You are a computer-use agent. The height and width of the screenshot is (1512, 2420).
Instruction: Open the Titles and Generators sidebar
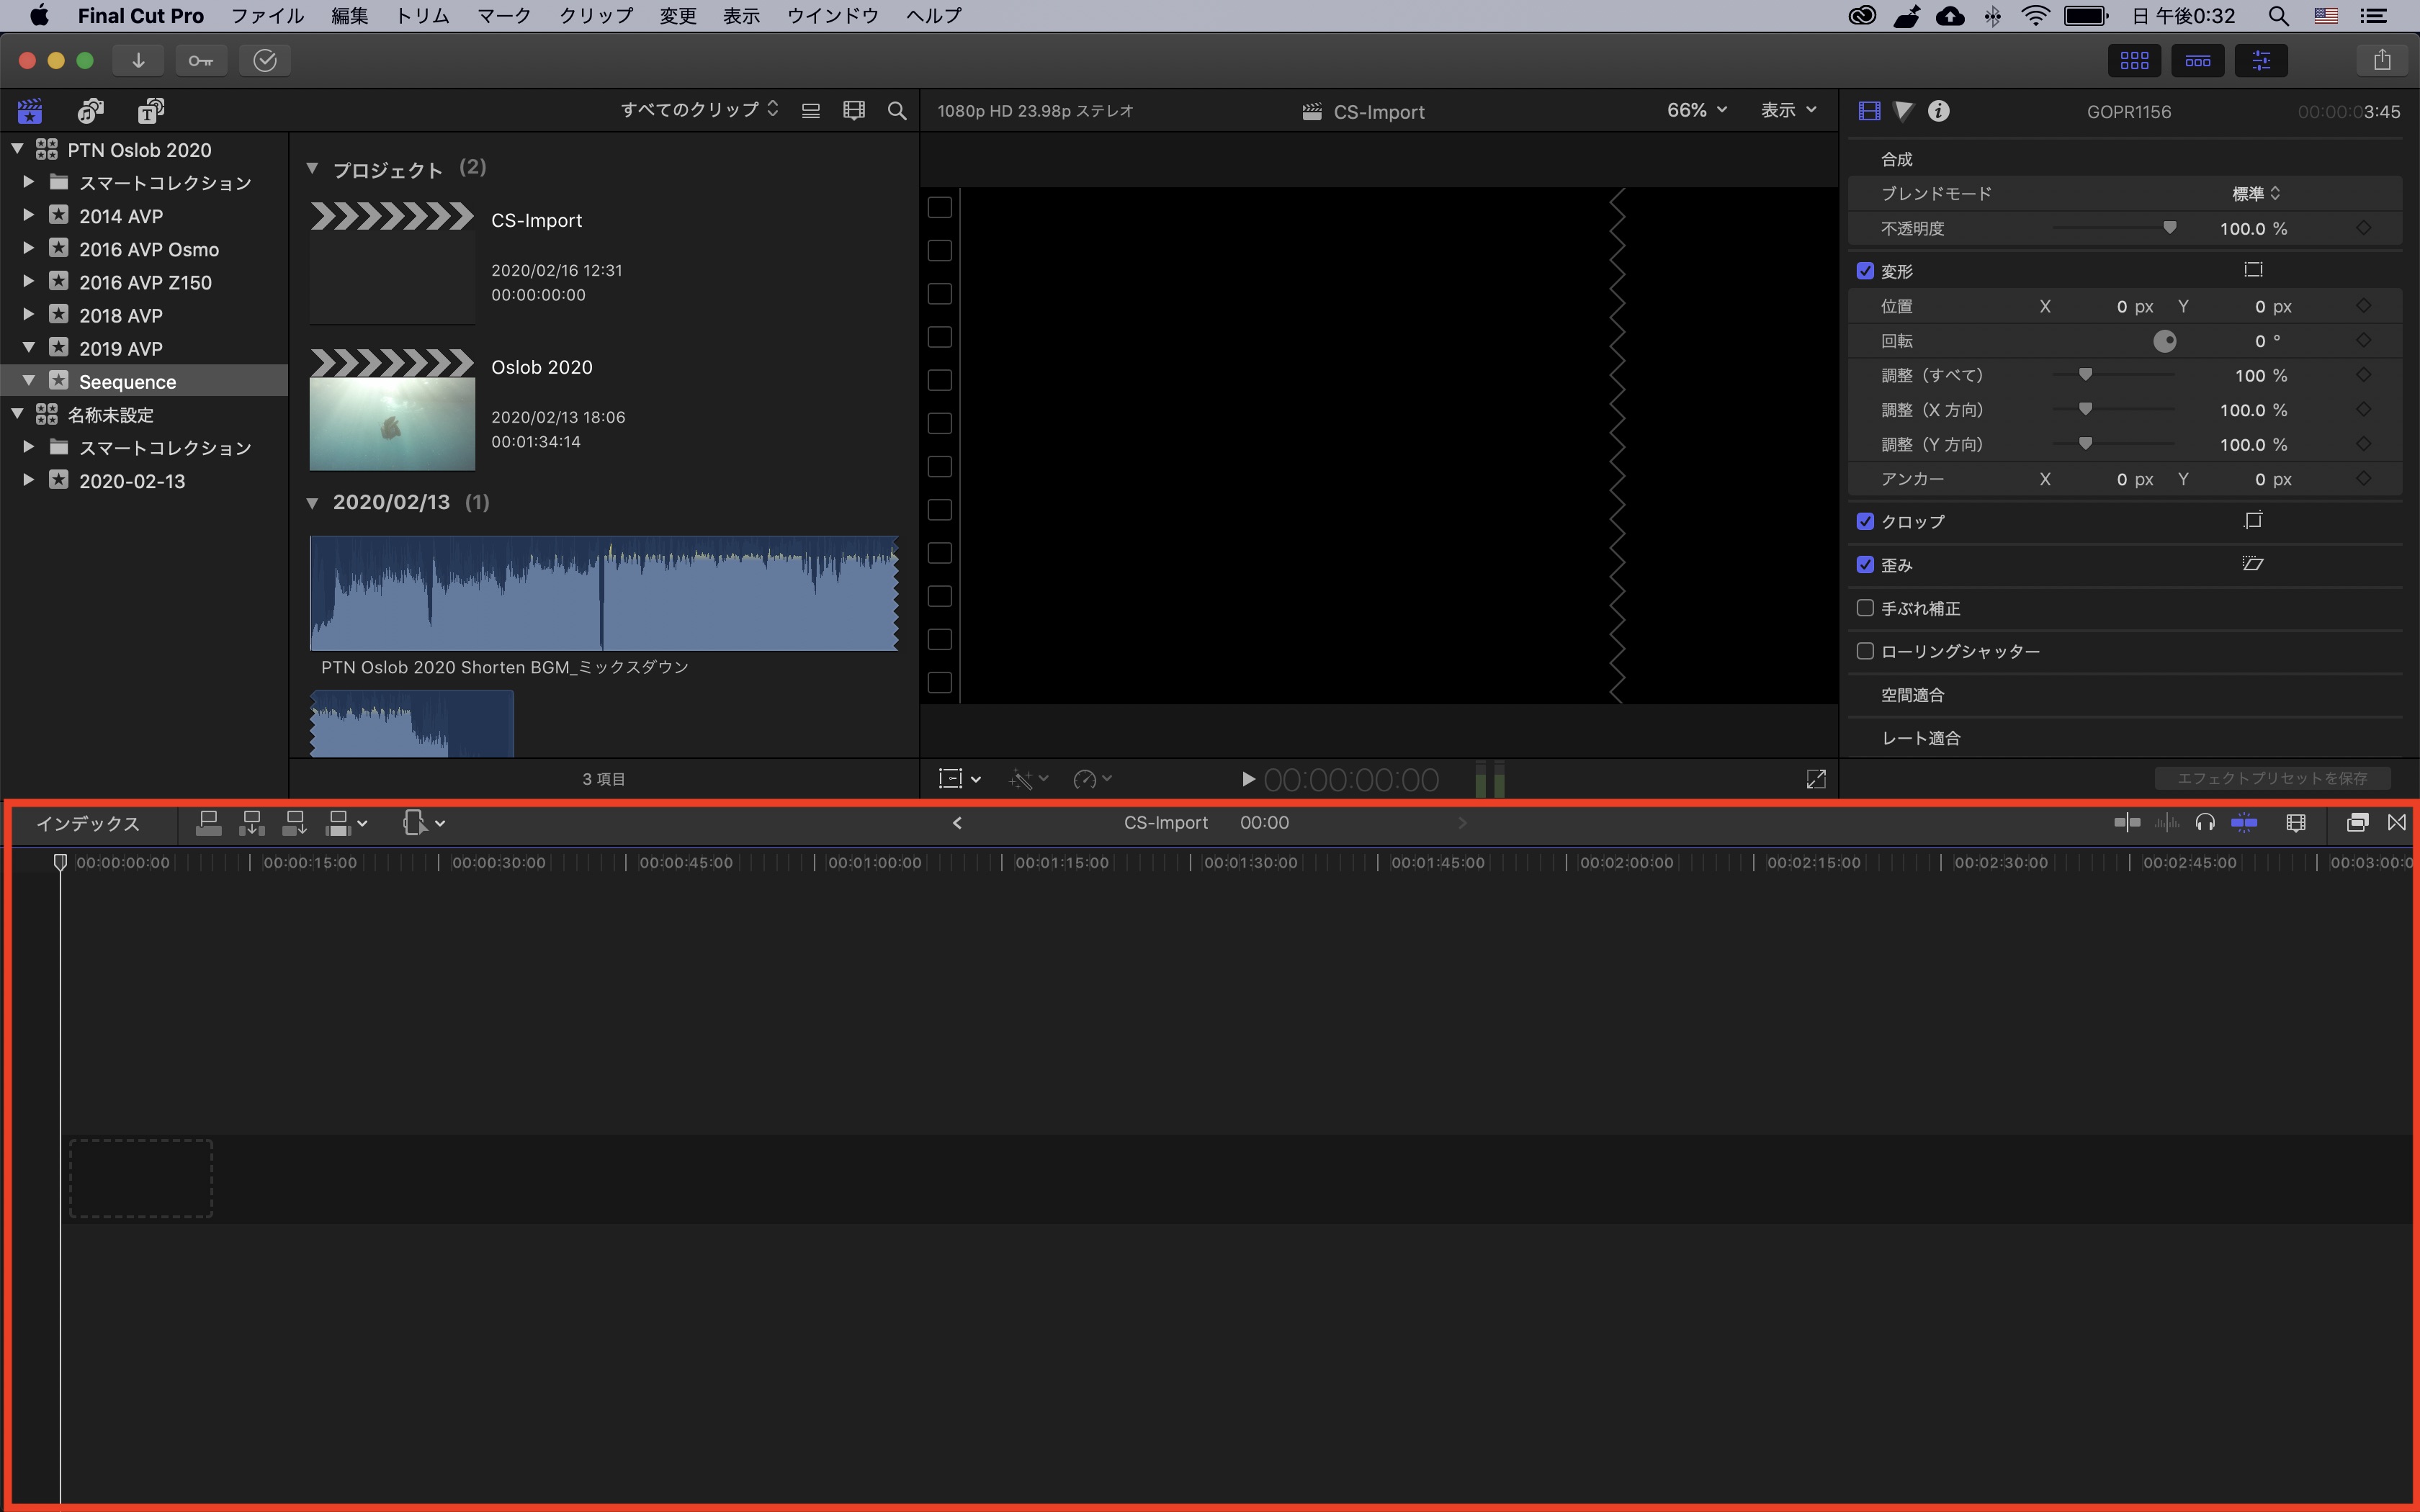150,110
